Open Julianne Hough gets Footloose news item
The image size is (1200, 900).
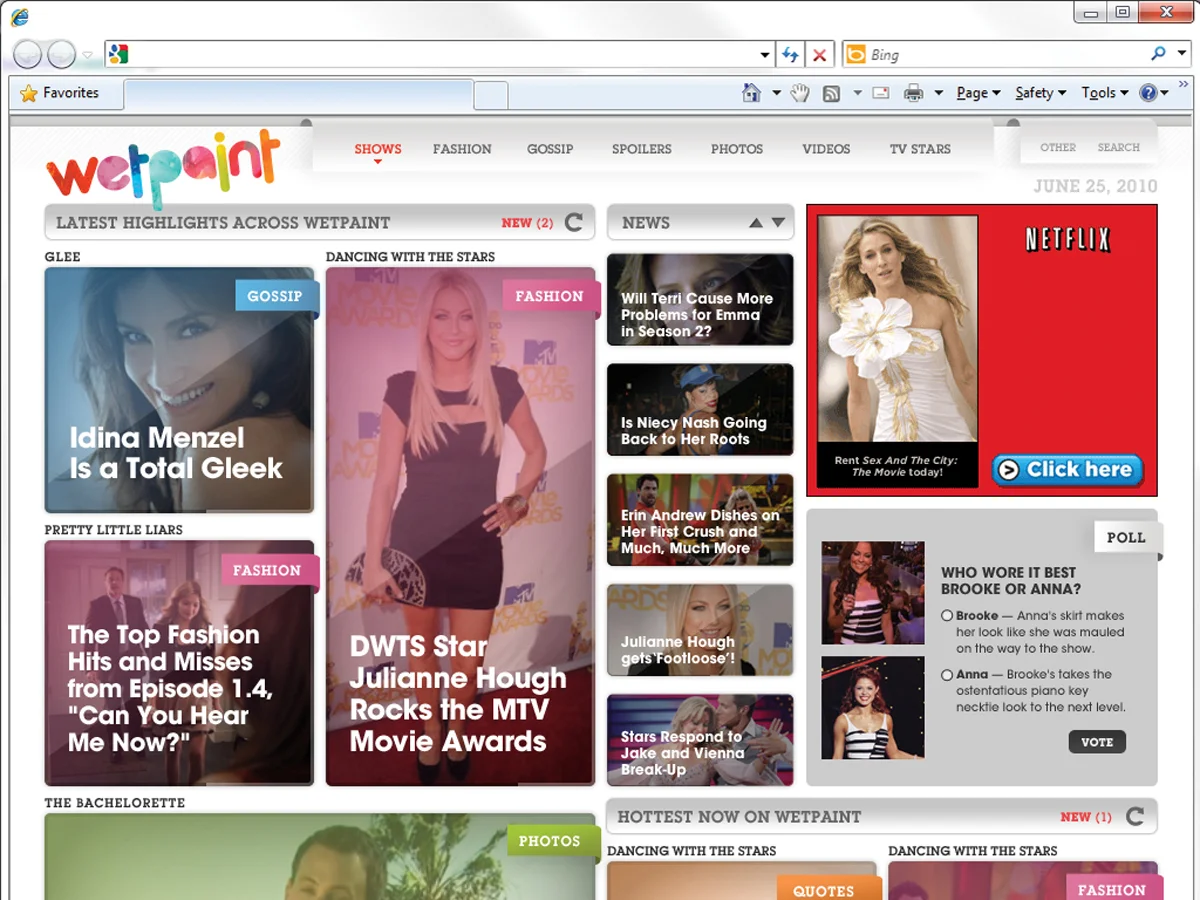pos(700,630)
